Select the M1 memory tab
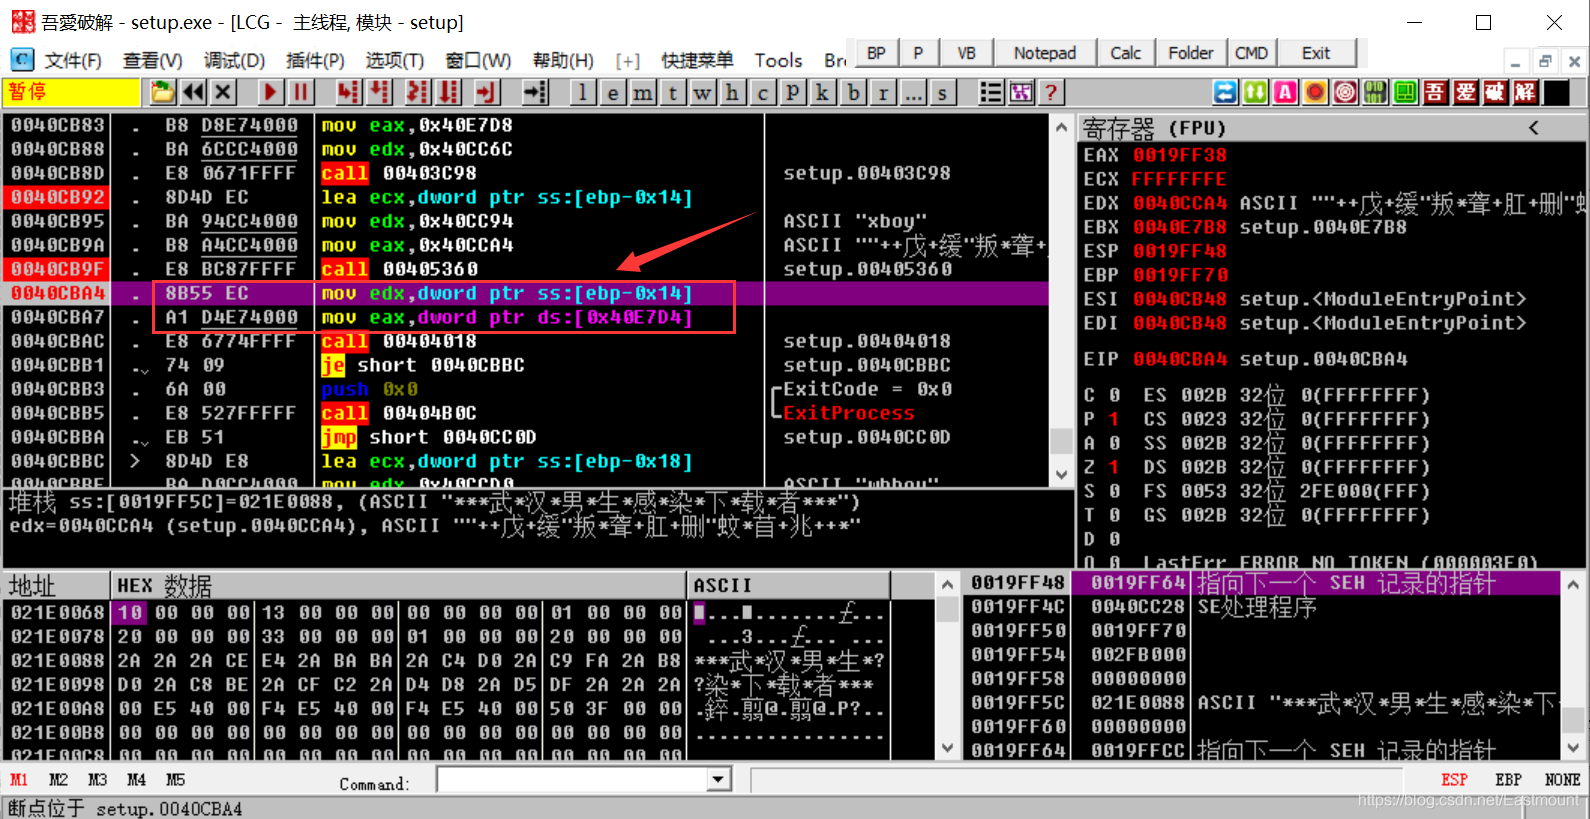 coord(19,780)
